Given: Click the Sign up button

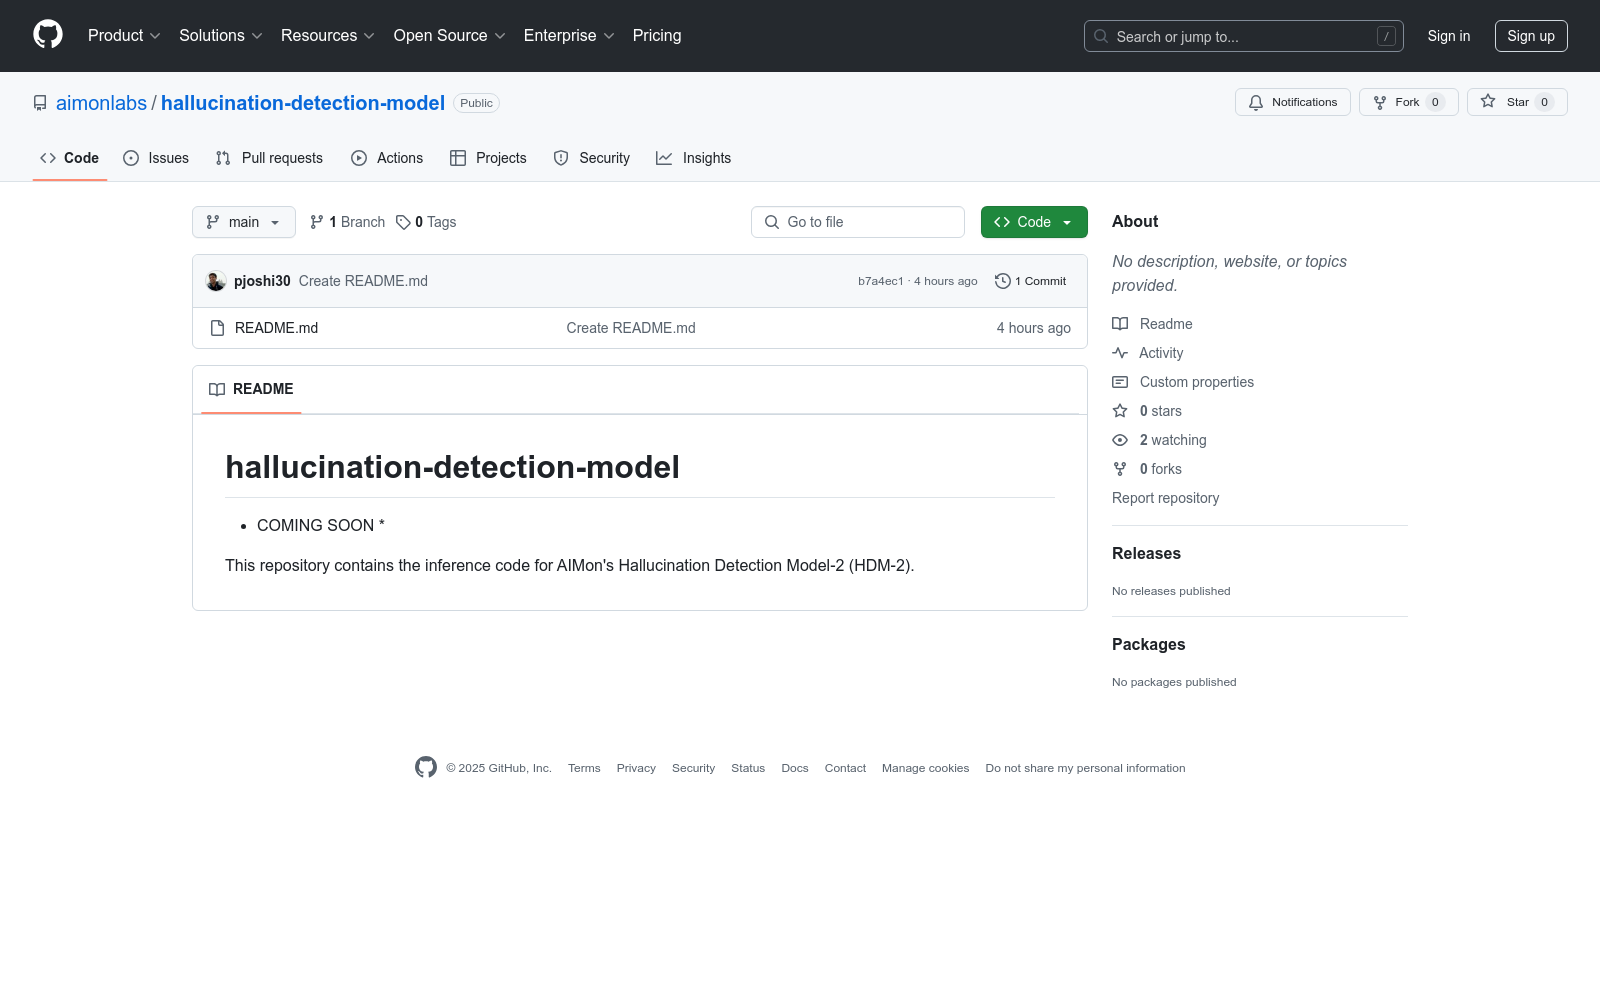Looking at the screenshot, I should (x=1531, y=36).
